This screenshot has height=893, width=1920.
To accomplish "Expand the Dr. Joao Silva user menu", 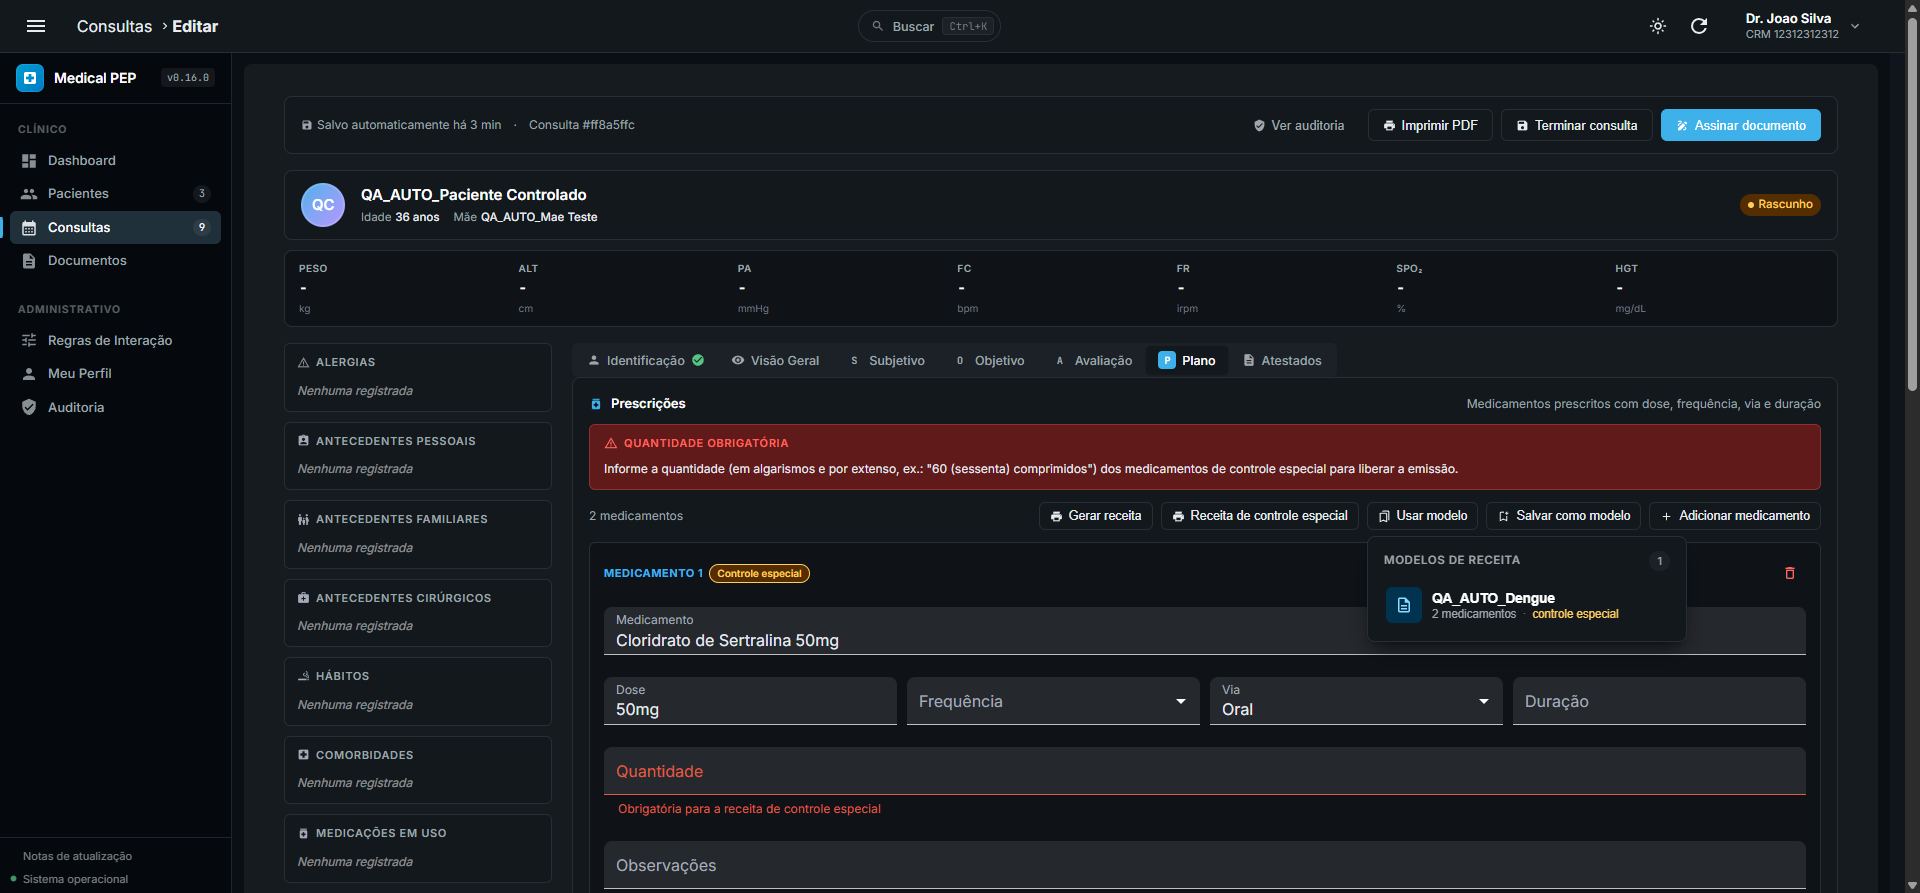I will pos(1802,26).
